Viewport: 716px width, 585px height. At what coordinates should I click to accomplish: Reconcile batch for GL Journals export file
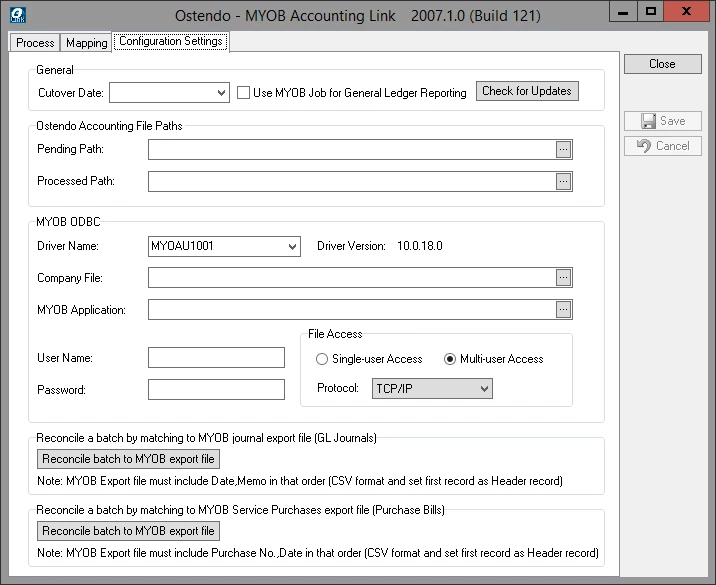pyautogui.click(x=128, y=459)
